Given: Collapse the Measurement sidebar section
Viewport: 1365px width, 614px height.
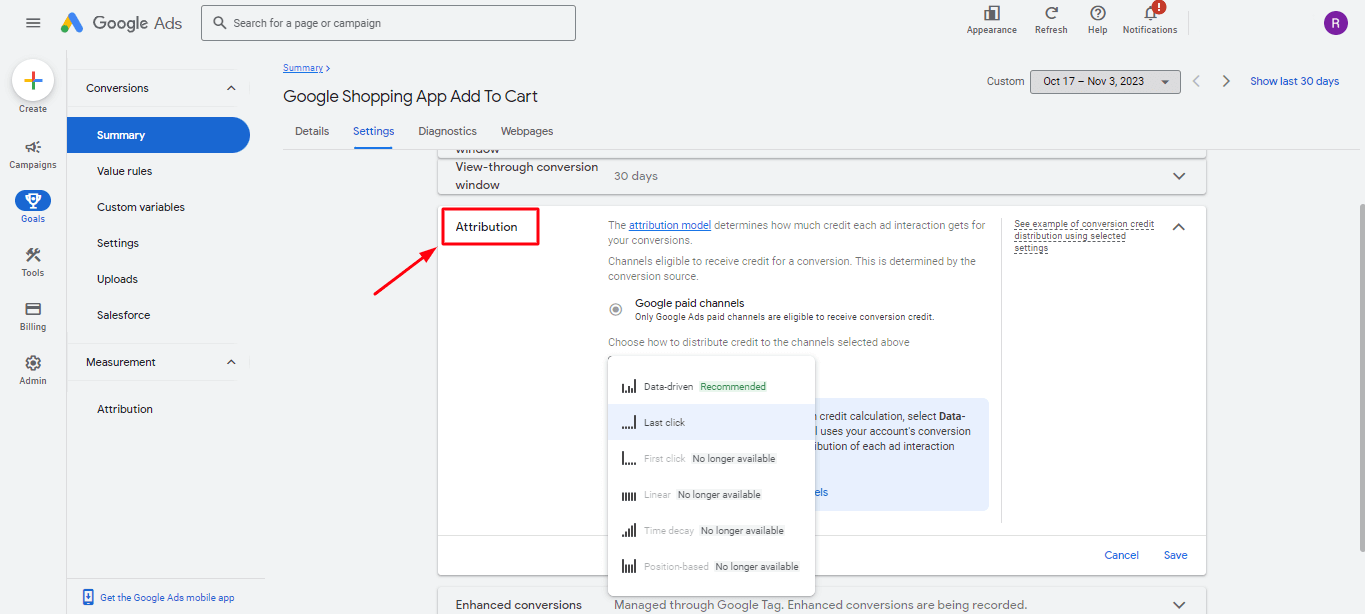Looking at the screenshot, I should tap(231, 362).
